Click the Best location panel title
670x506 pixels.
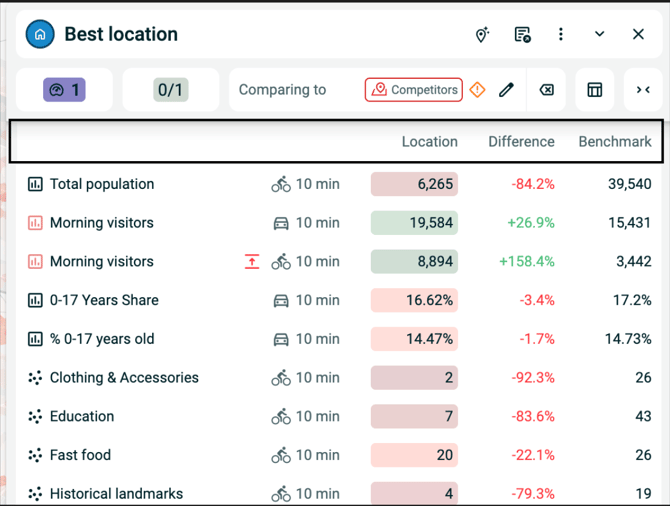point(121,34)
